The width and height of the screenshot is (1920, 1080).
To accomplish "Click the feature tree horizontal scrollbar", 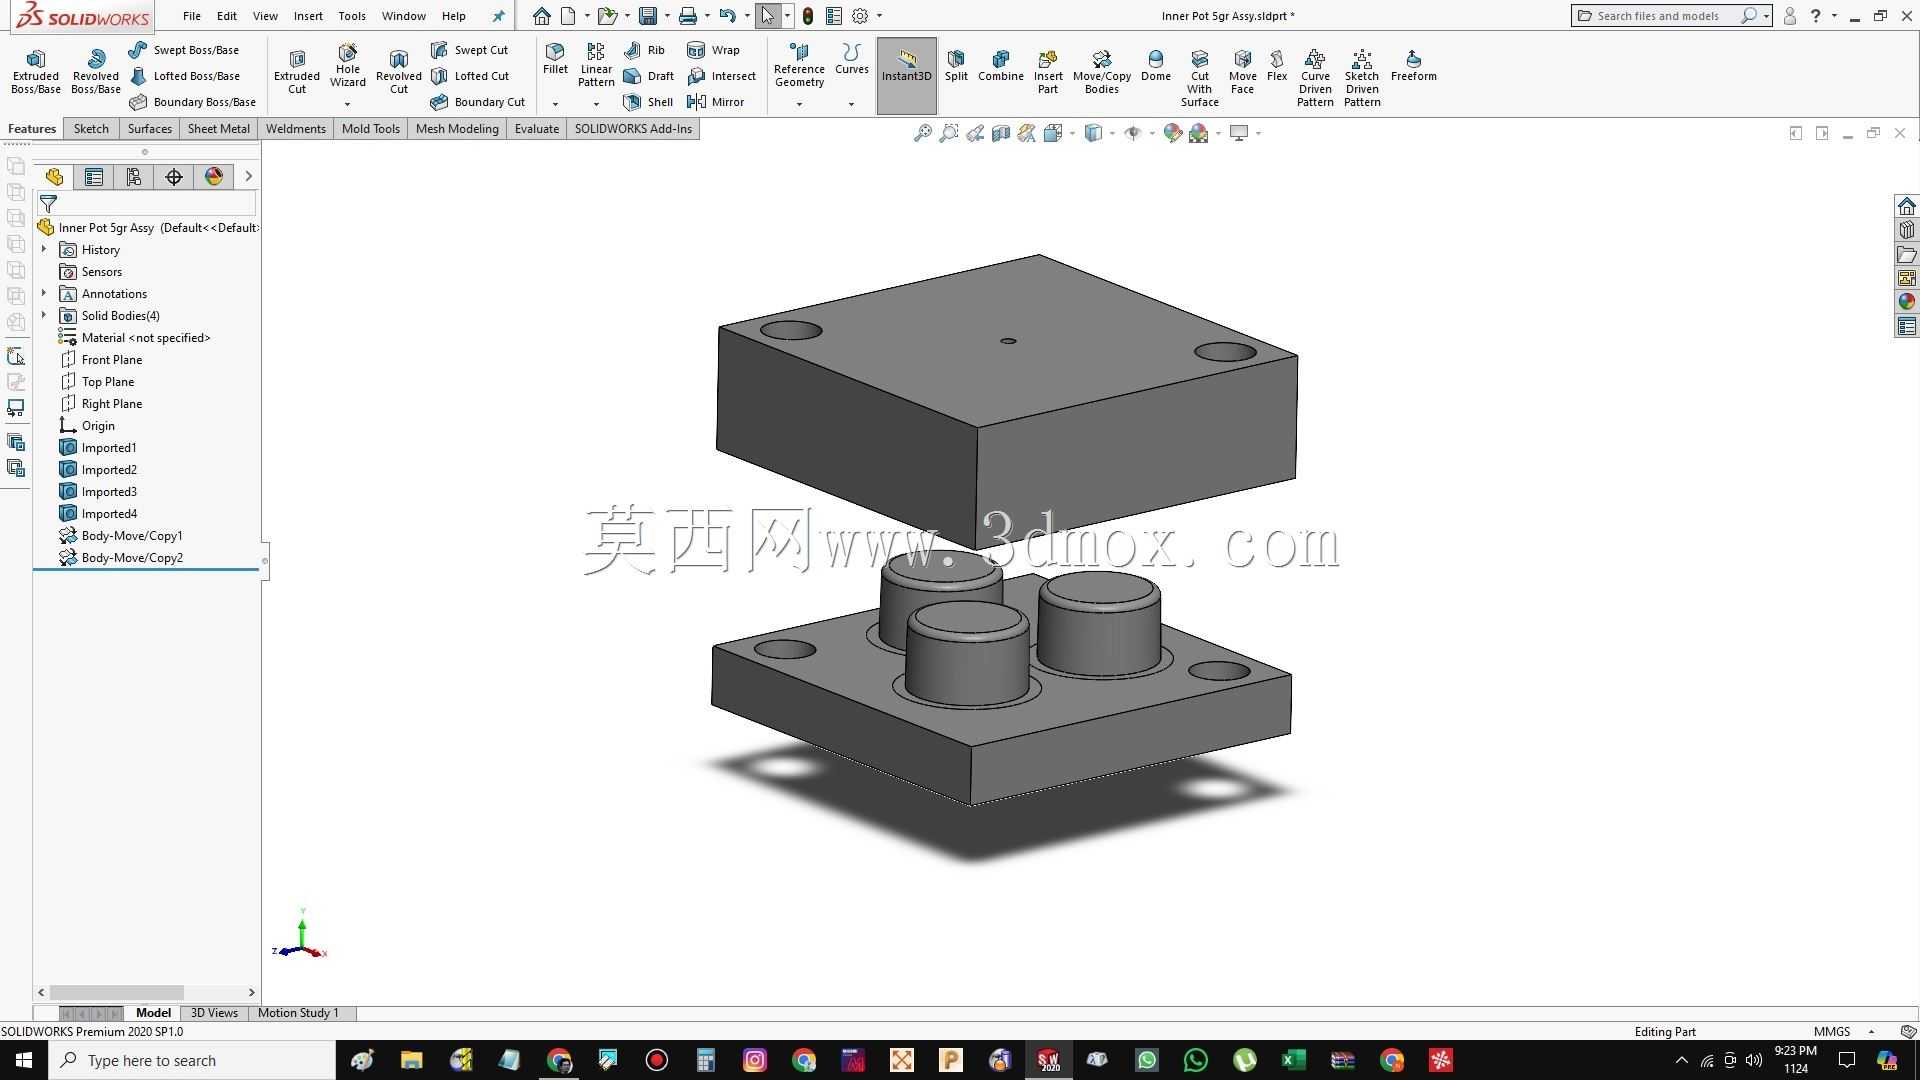I will click(117, 992).
